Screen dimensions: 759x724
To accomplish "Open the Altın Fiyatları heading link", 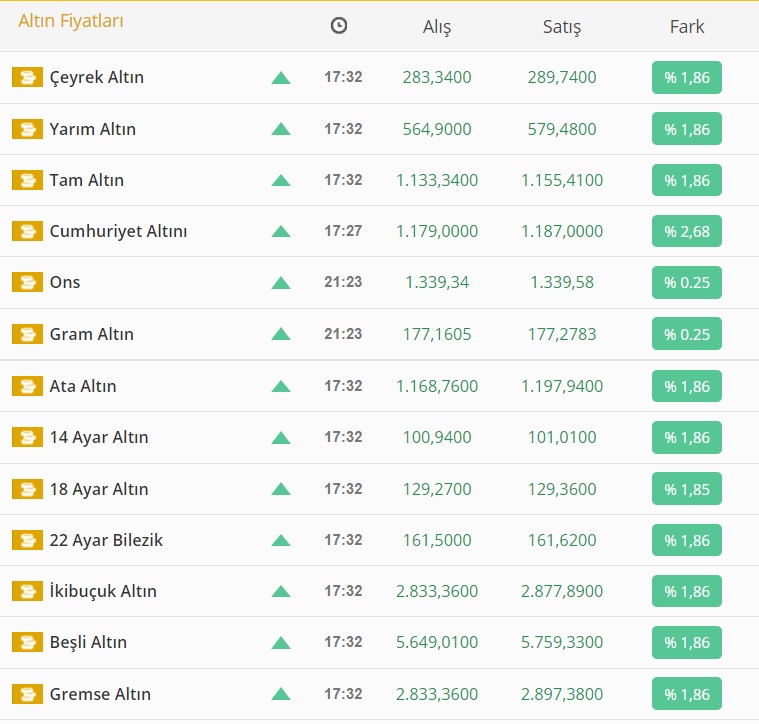I will [x=71, y=20].
